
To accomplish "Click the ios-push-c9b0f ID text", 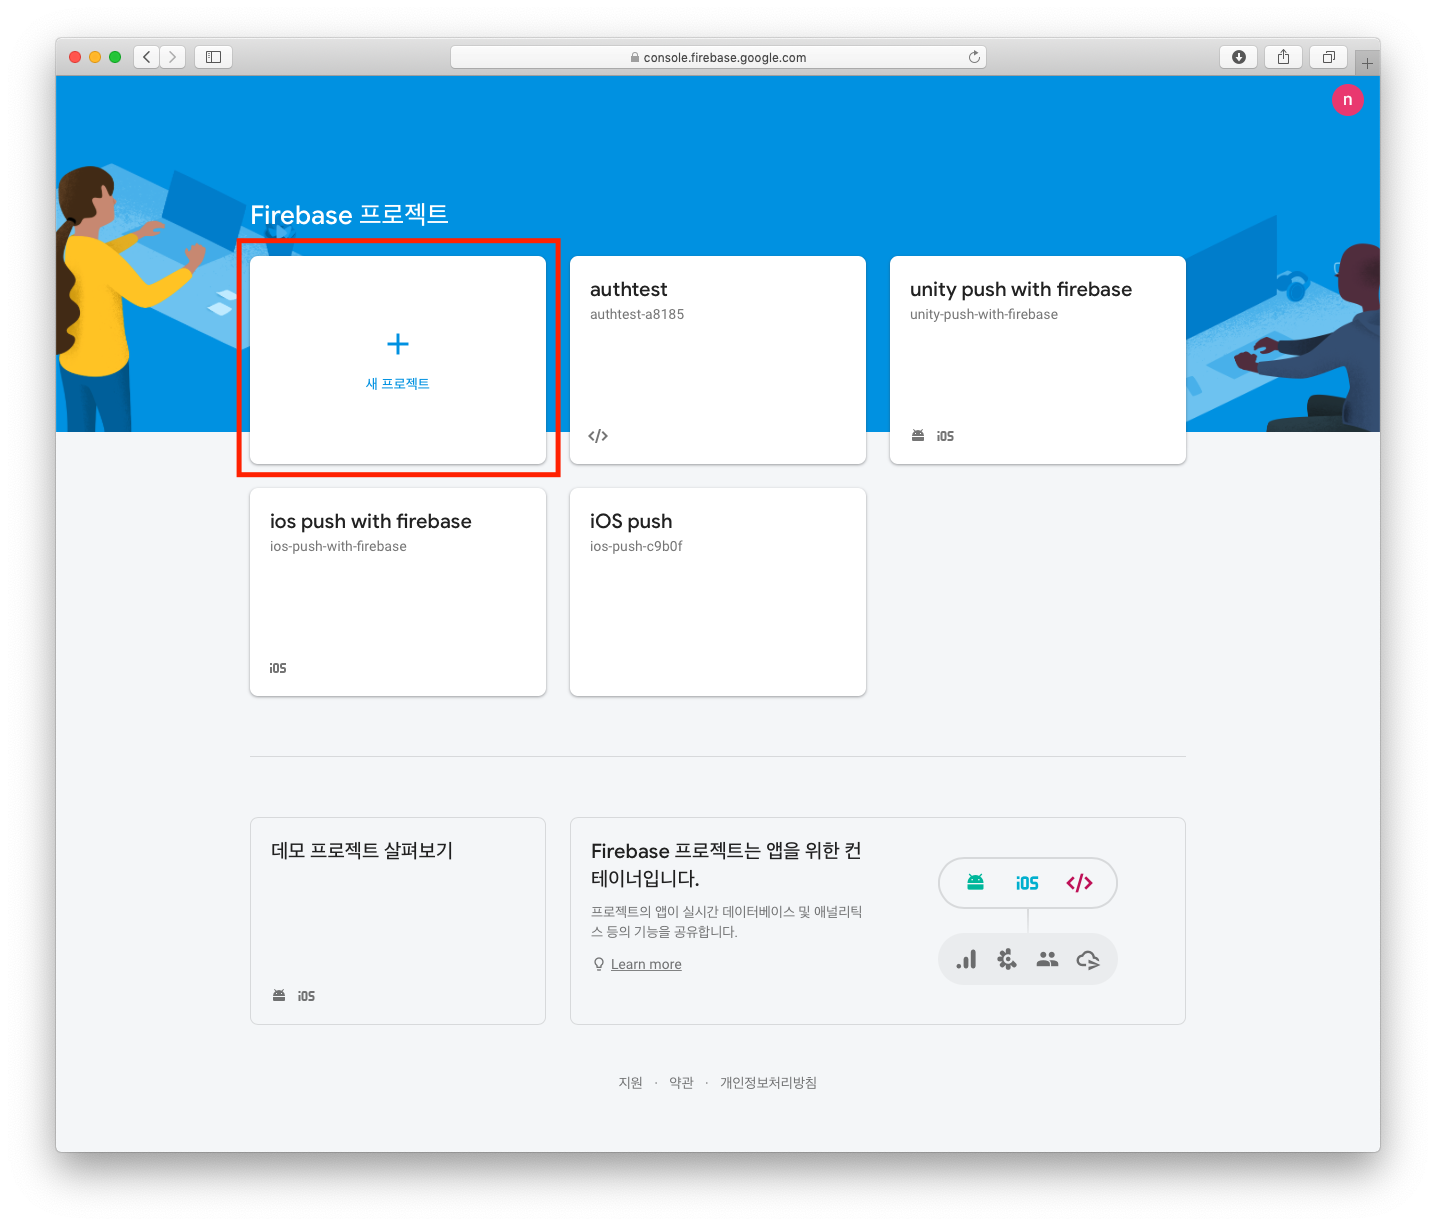I will [x=636, y=546].
